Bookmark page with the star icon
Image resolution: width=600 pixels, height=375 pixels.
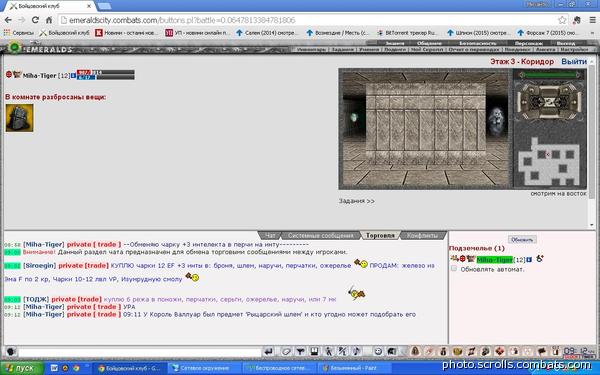tap(562, 20)
